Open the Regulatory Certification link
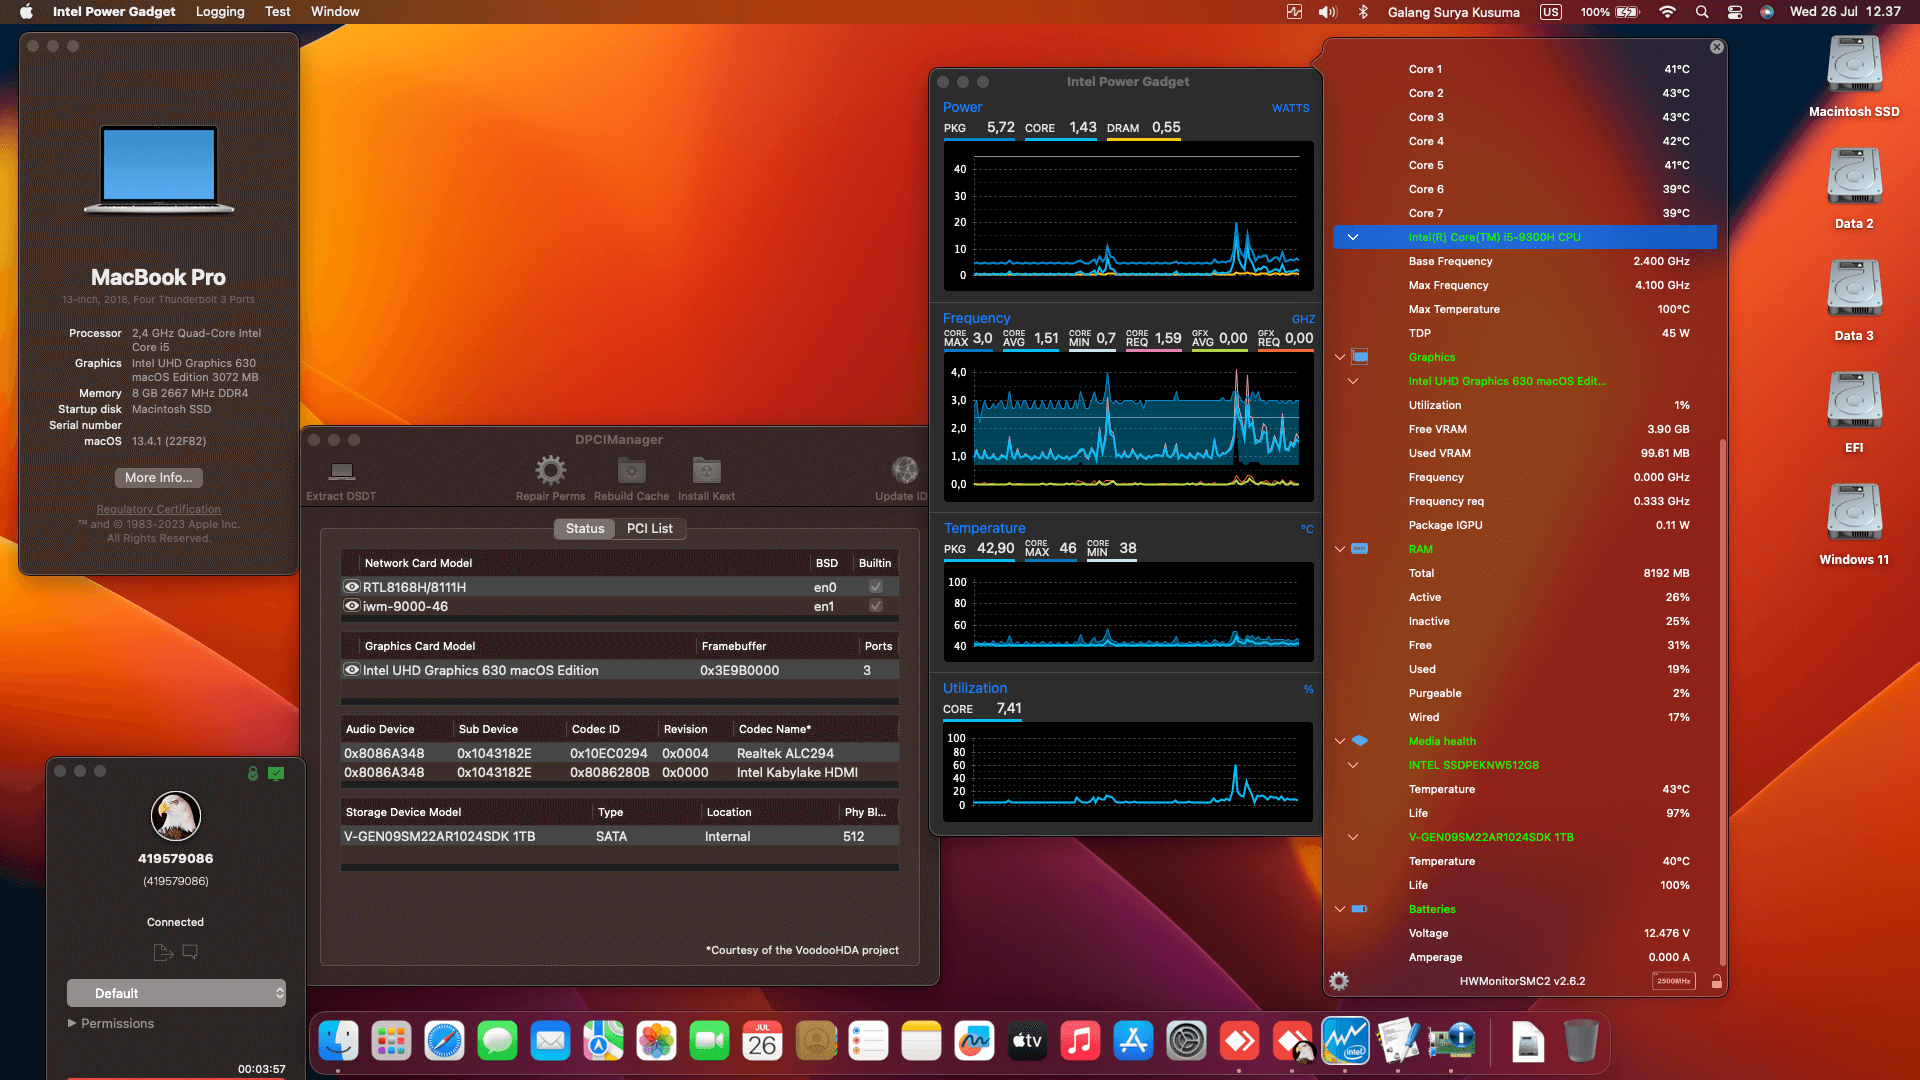The width and height of the screenshot is (1920, 1080). click(157, 509)
